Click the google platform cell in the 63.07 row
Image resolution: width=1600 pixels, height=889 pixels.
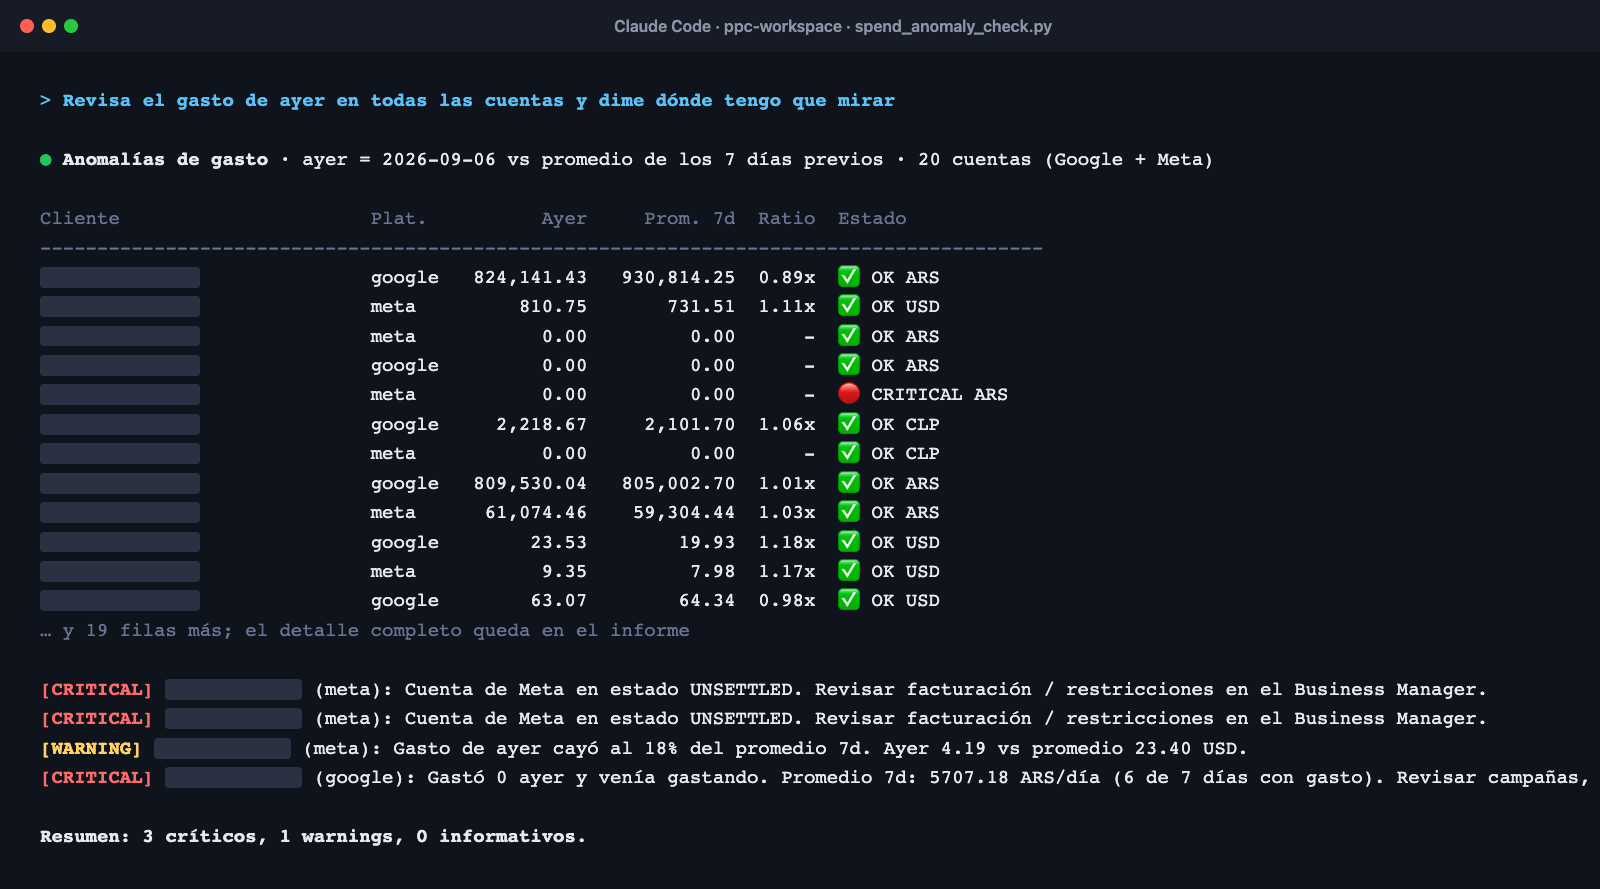pyautogui.click(x=404, y=601)
